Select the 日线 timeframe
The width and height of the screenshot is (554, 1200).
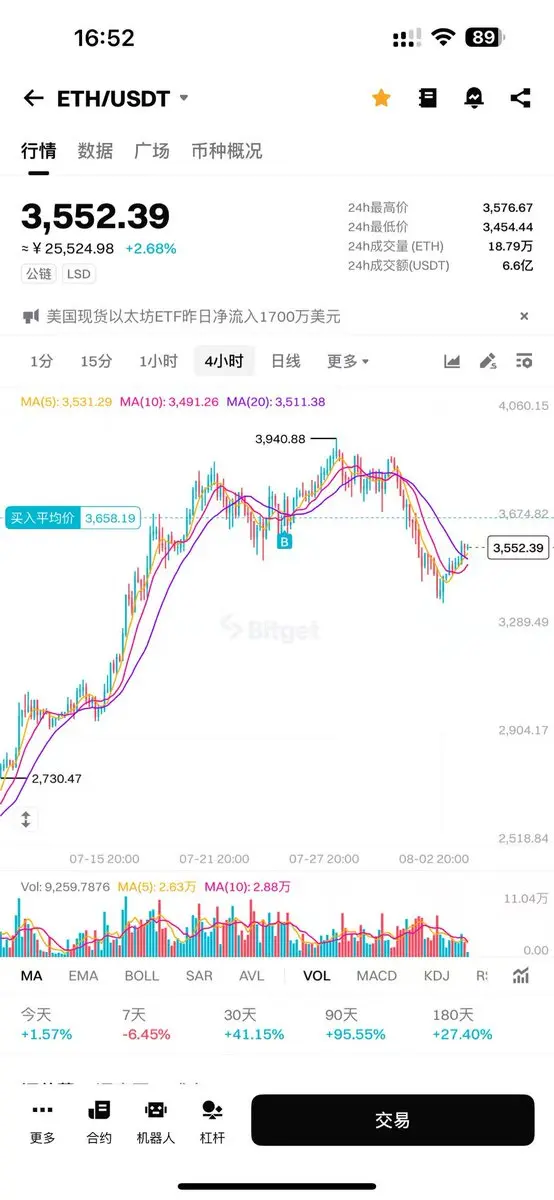pos(286,361)
